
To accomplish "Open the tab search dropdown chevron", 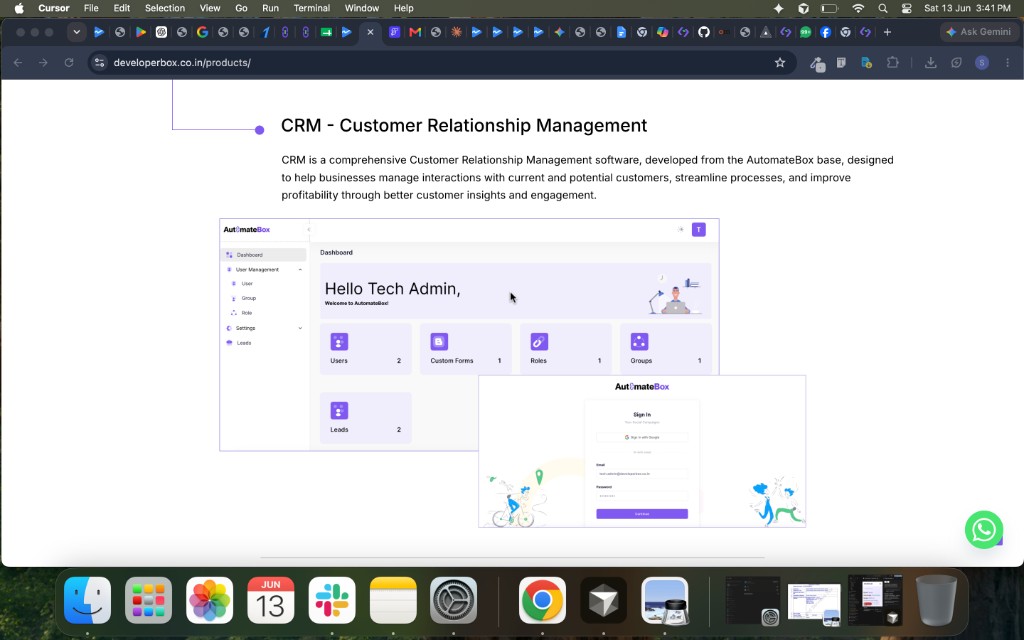I will [76, 32].
